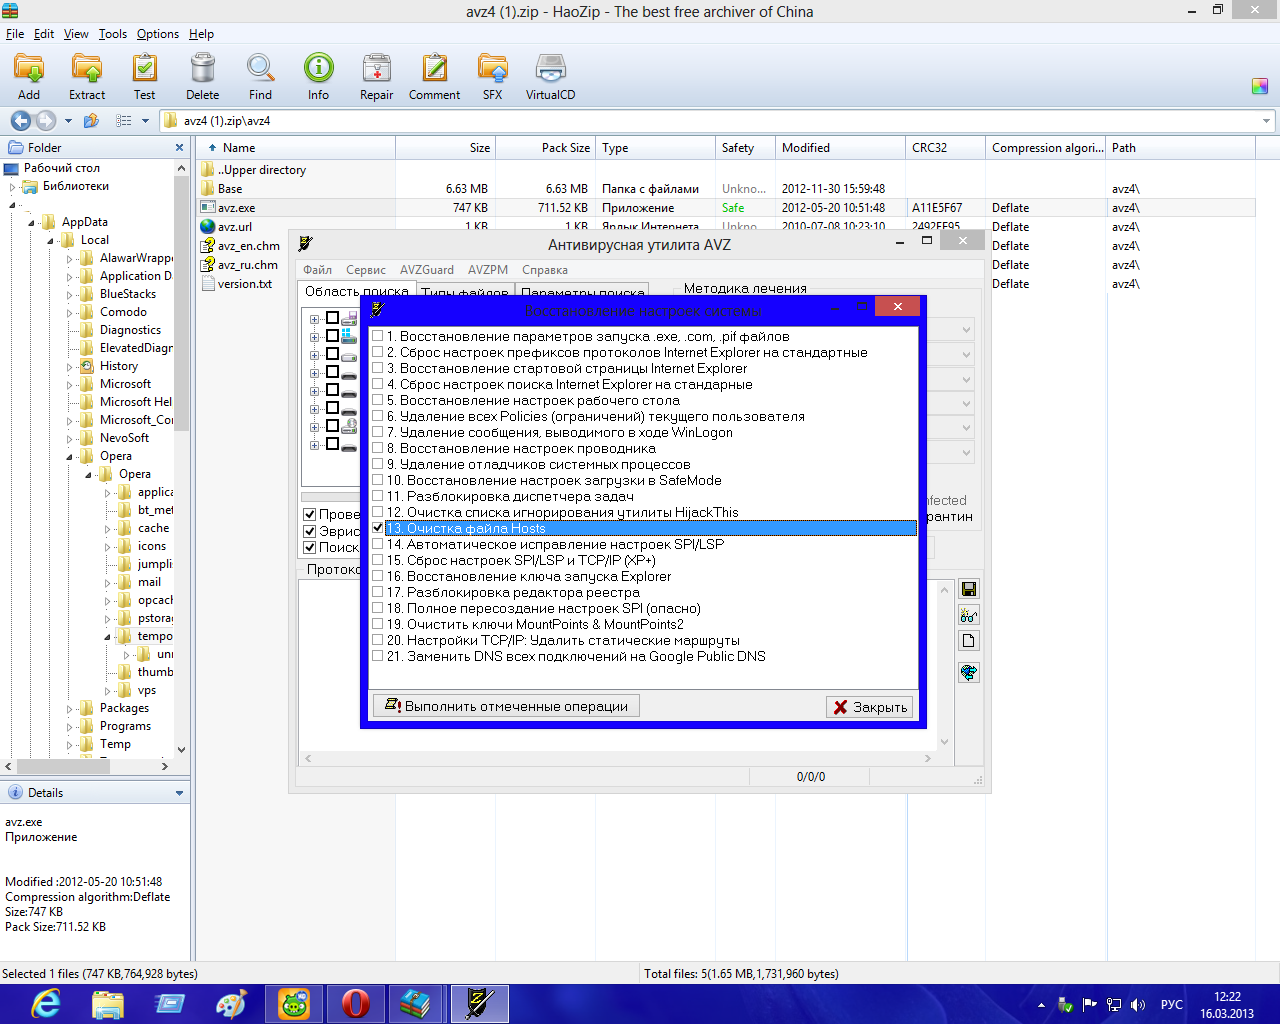The height and width of the screenshot is (1024, 1280).
Task: Click the save protocol floppy icon in AVZ
Action: point(968,589)
